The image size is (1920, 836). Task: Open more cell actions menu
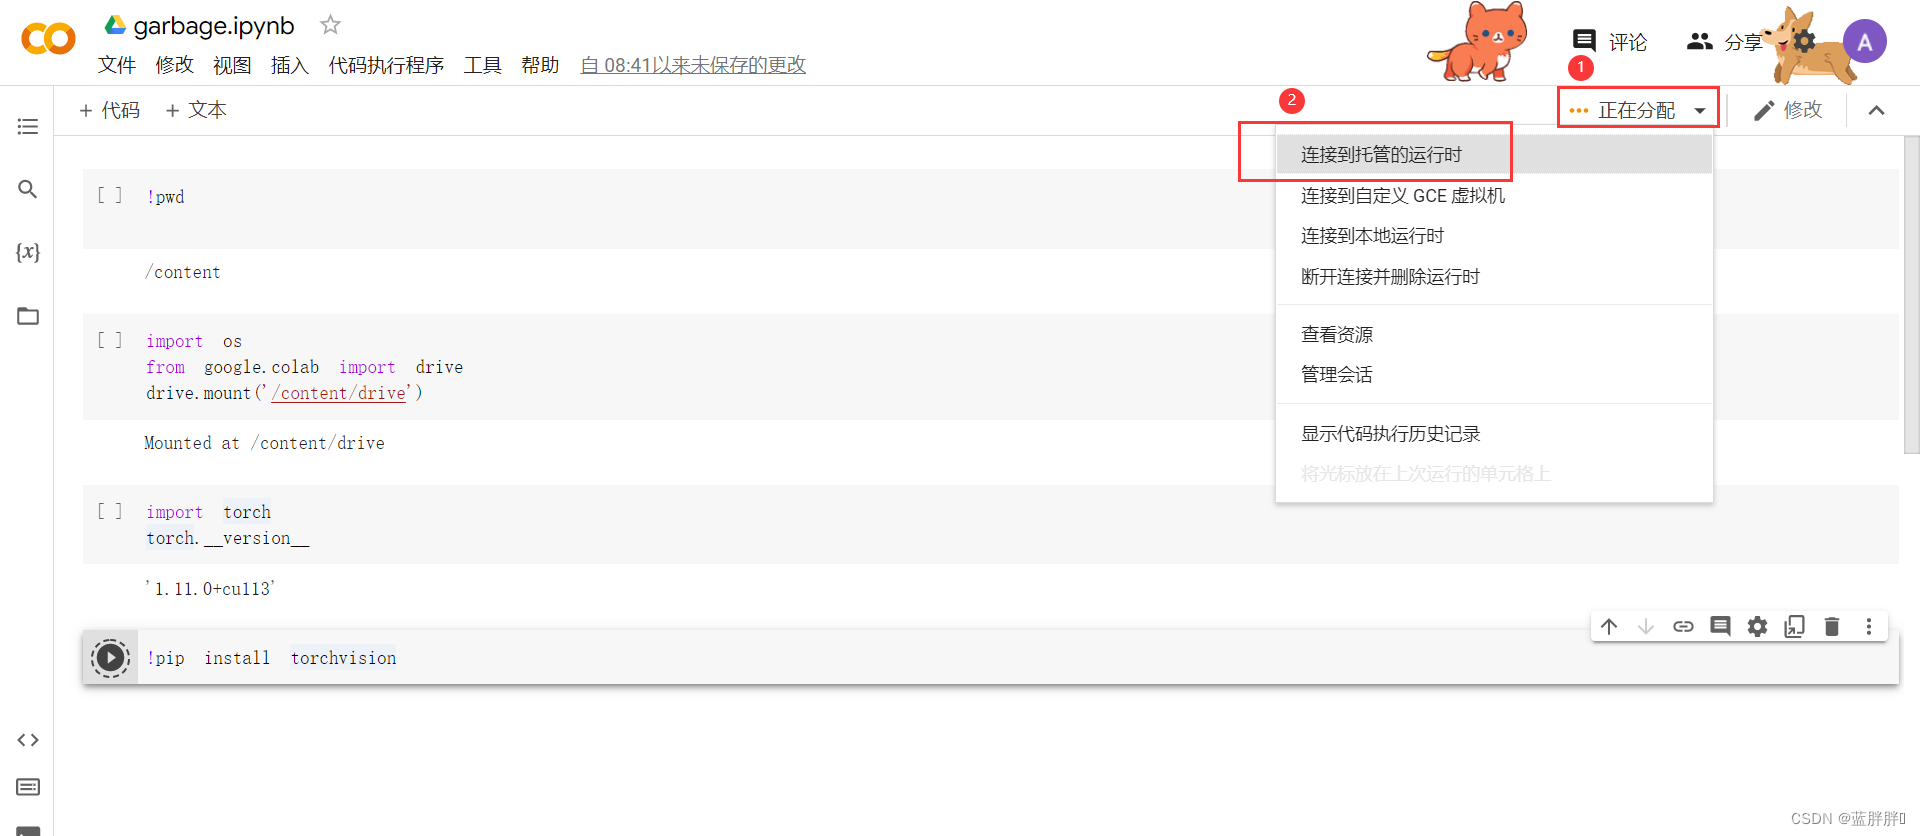tap(1869, 626)
